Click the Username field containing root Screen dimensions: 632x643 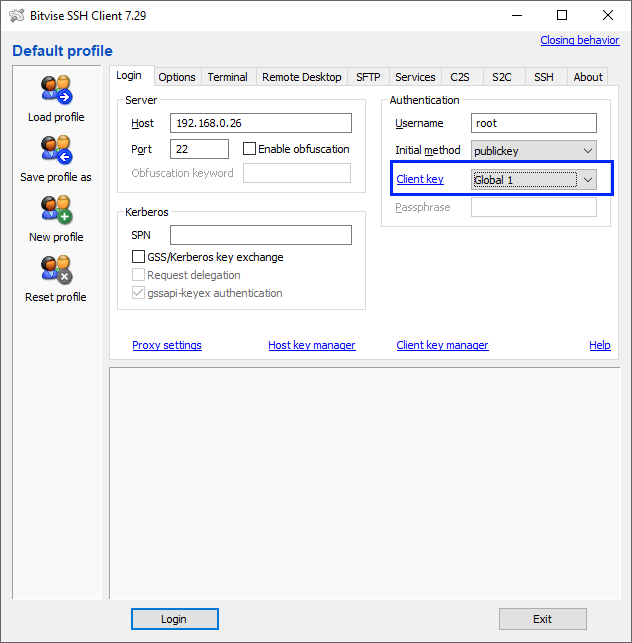coord(534,123)
